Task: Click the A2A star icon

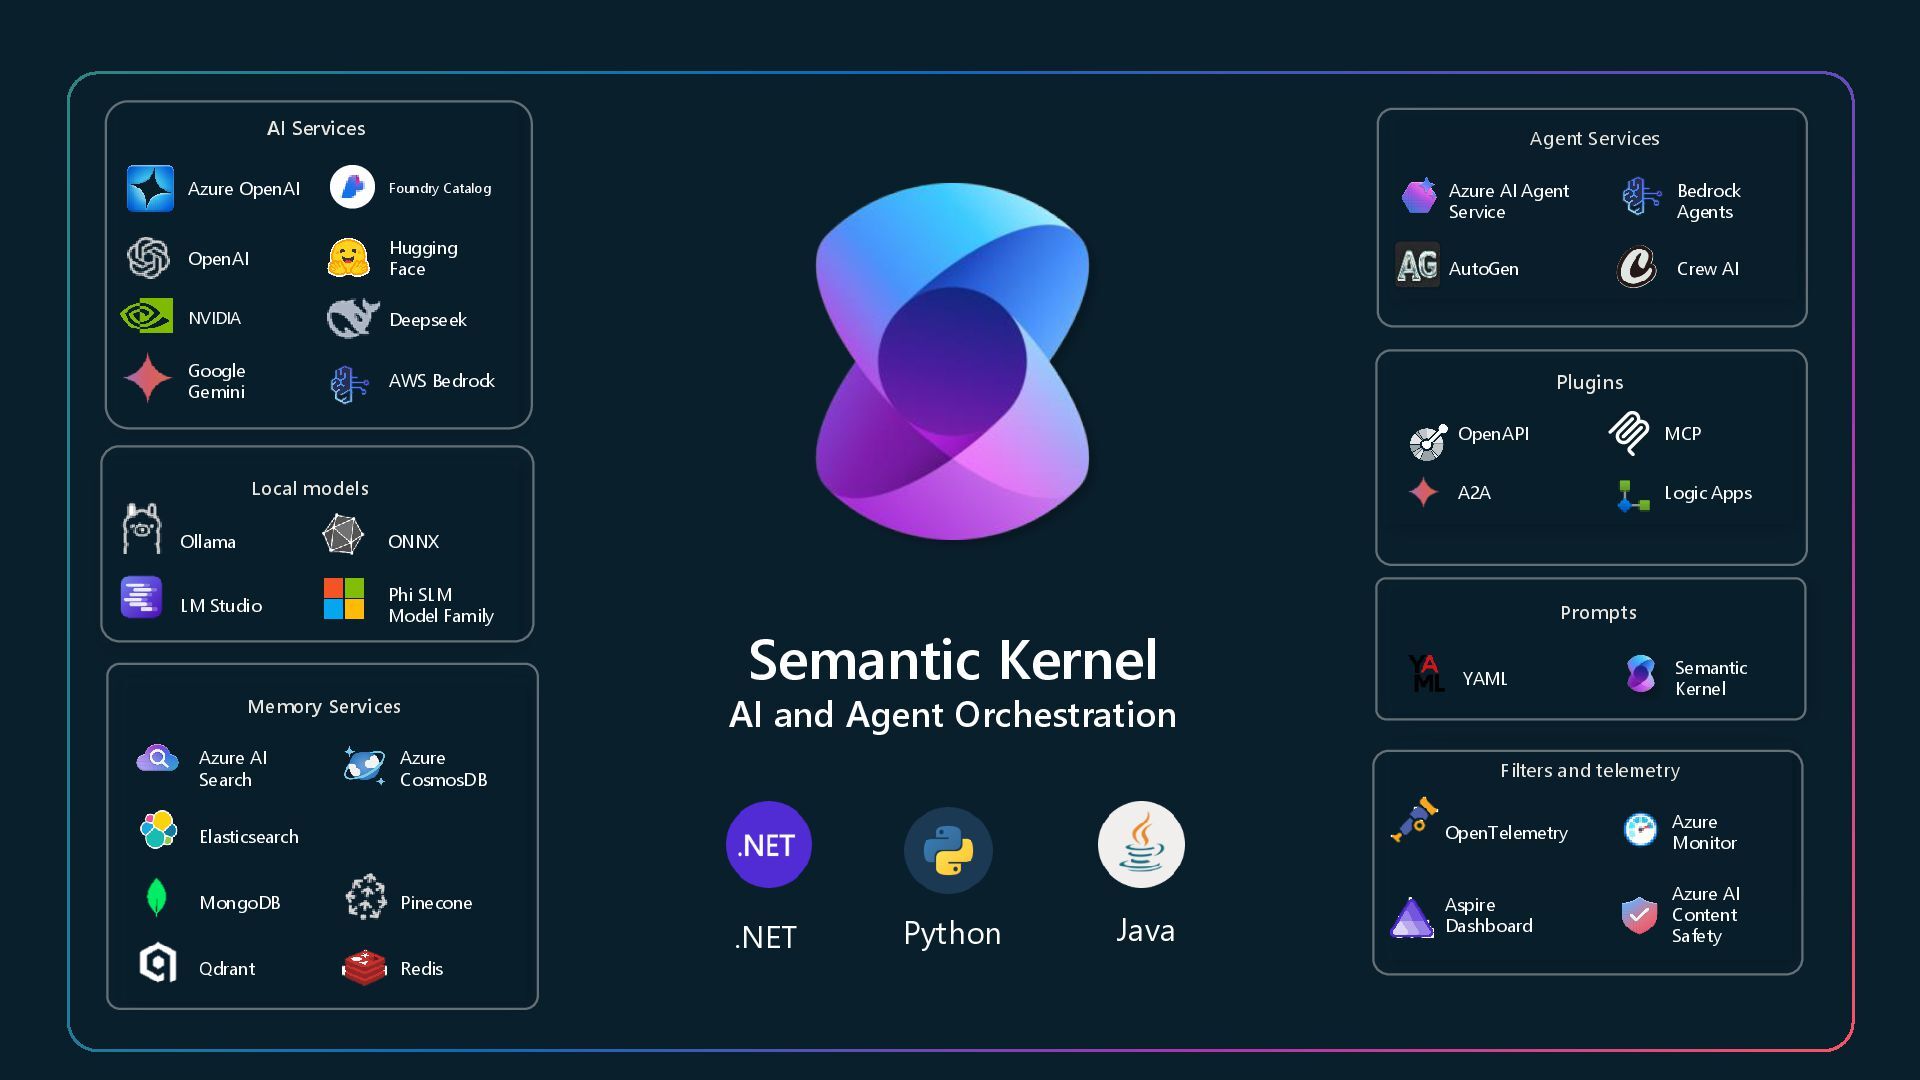Action: coord(1423,492)
